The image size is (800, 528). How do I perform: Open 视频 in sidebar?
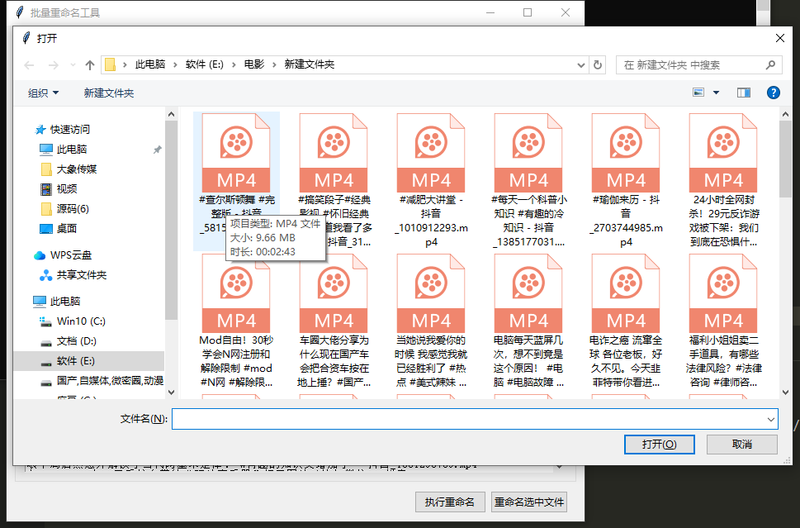(x=66, y=189)
